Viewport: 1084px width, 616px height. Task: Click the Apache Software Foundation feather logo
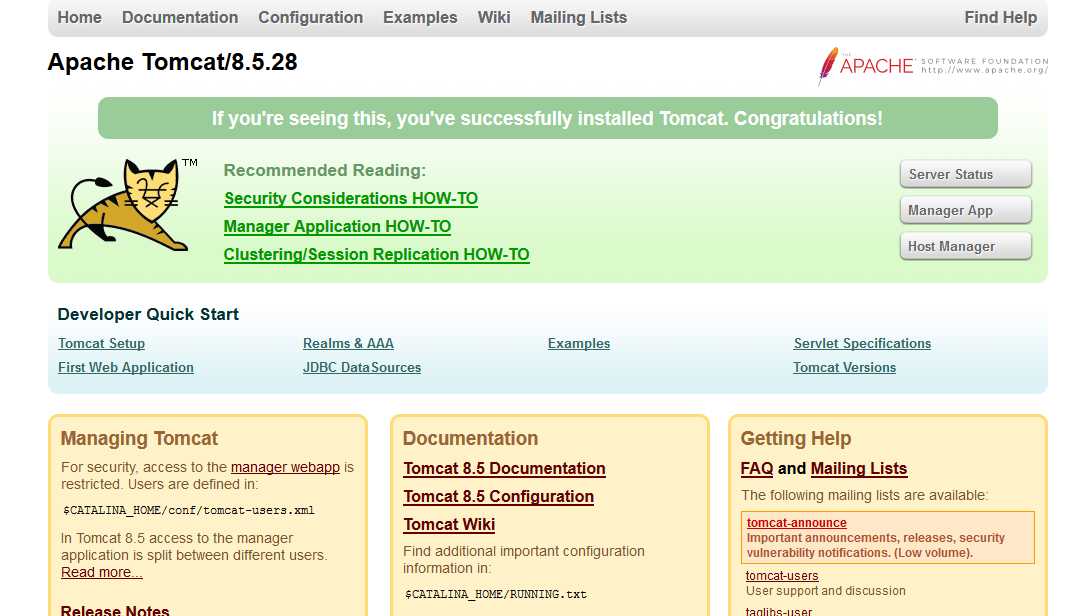pos(933,66)
